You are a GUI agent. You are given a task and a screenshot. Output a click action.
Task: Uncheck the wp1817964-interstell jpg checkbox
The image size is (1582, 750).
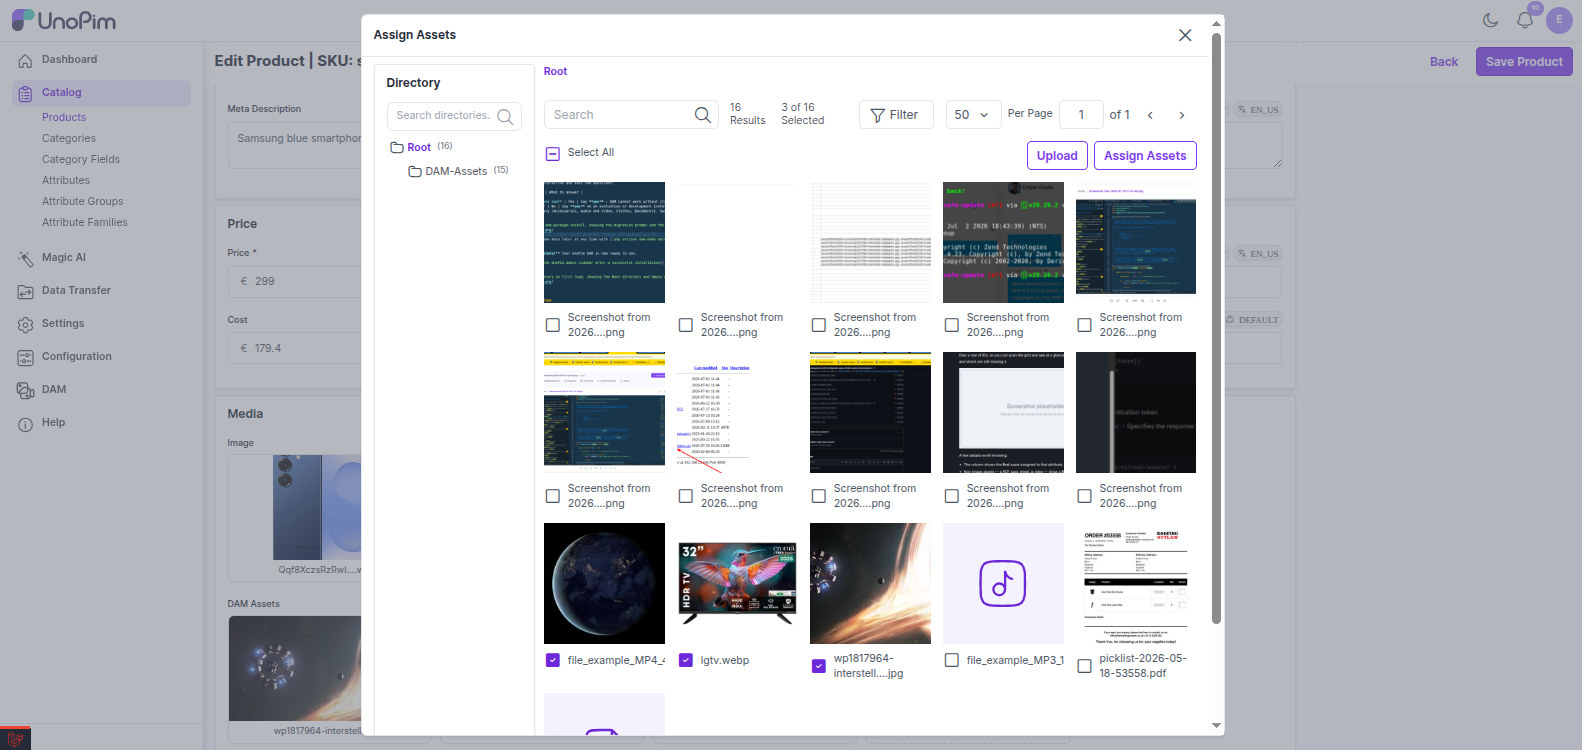click(819, 666)
